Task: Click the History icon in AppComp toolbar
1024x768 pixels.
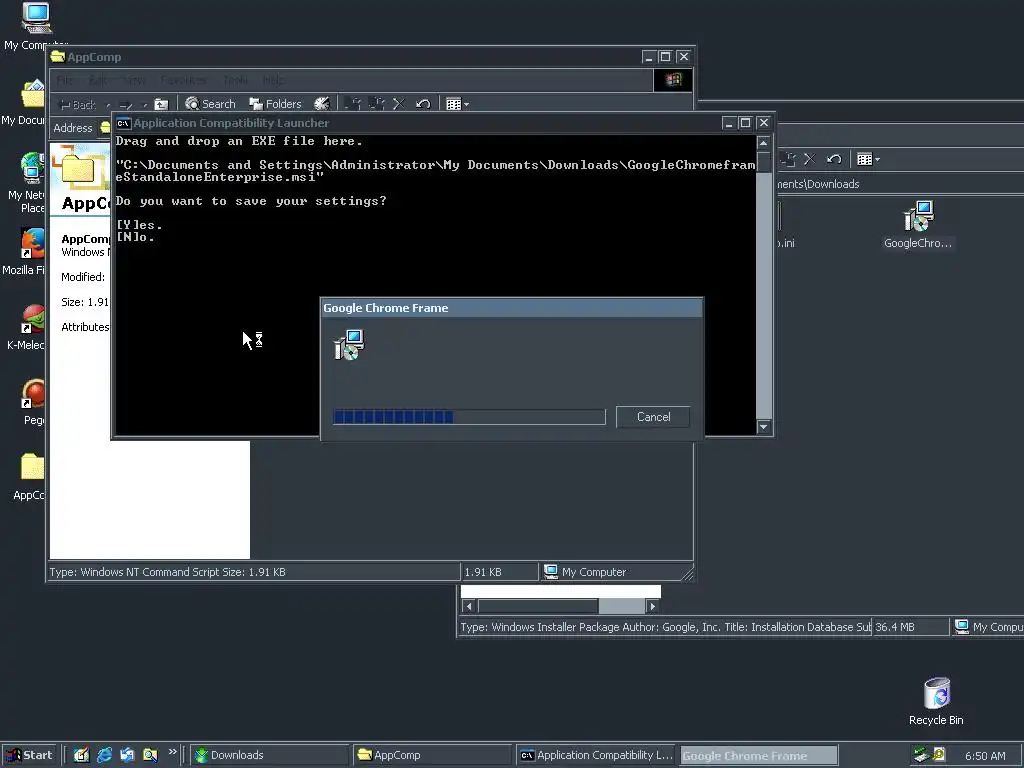Action: (321, 104)
